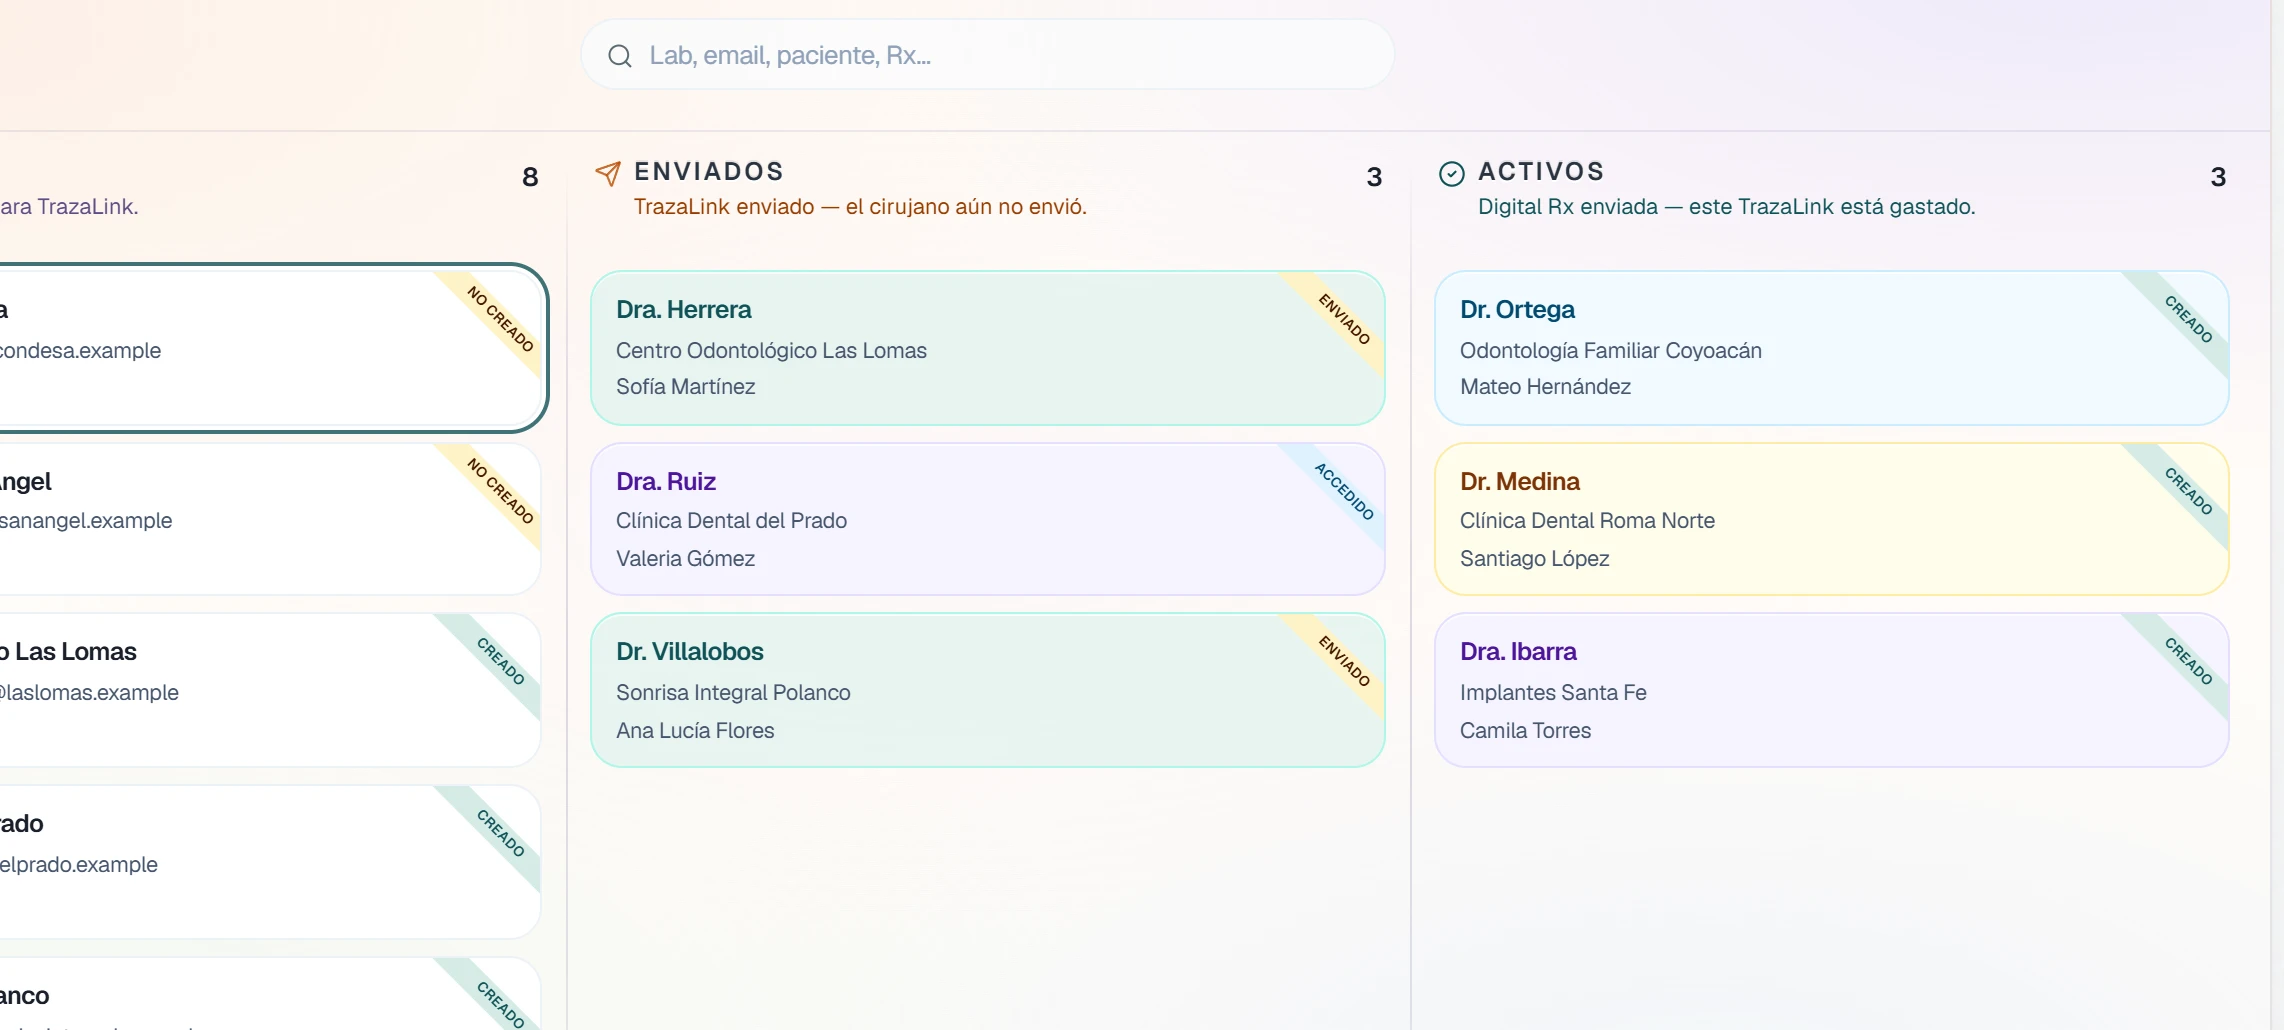The image size is (2284, 1030).
Task: Click ENVIADO ribbon on Dr. Villalobos card
Action: pos(1344,661)
